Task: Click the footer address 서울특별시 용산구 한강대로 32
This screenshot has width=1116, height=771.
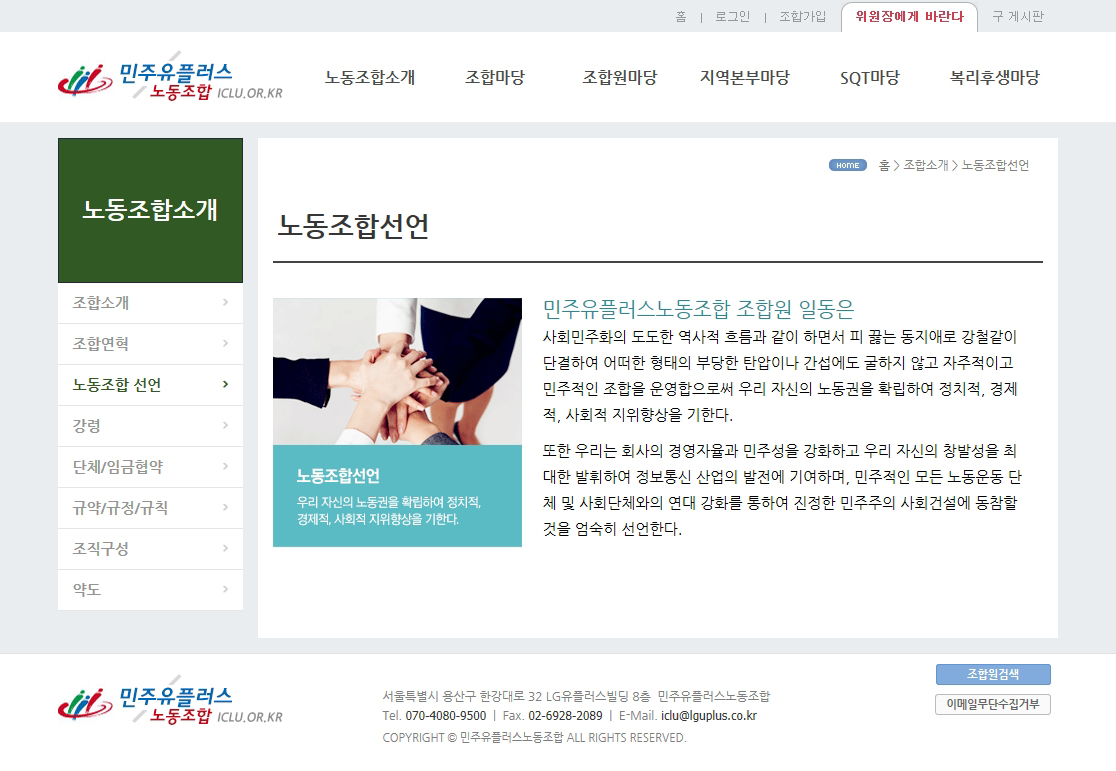Action: click(463, 696)
